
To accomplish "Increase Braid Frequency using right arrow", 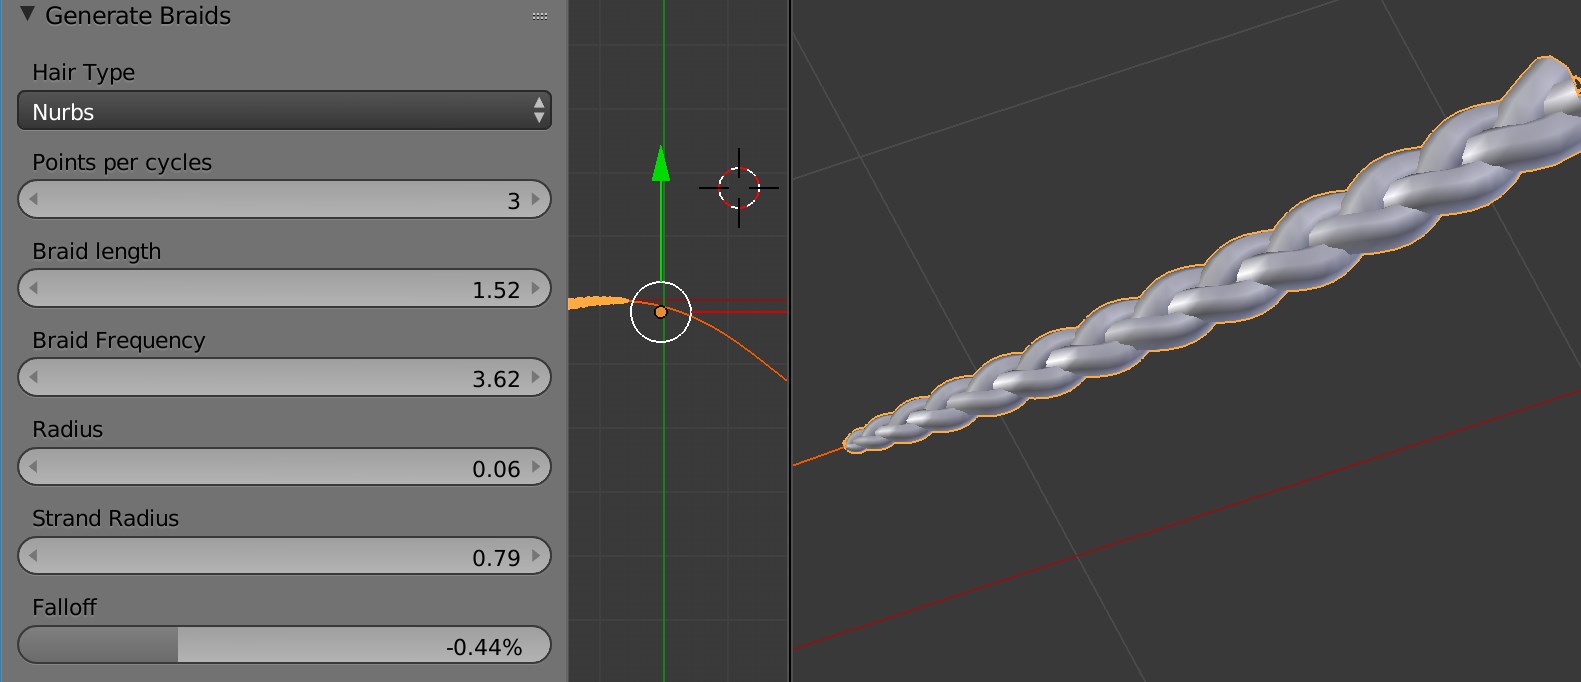I will (x=536, y=378).
